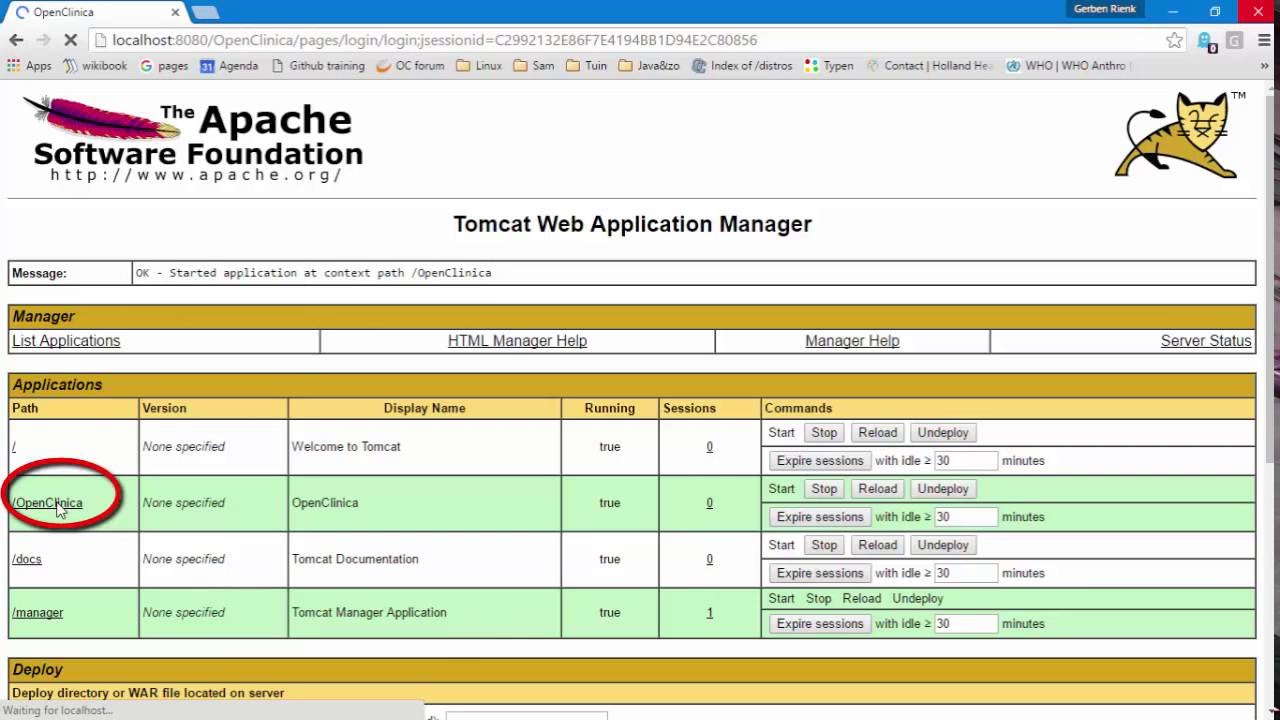Click the OK - Started application message text
The height and width of the screenshot is (720, 1280).
313,273
